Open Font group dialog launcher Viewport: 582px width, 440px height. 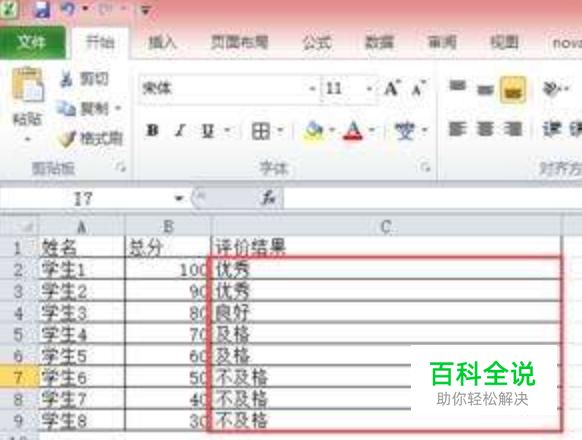(x=425, y=167)
